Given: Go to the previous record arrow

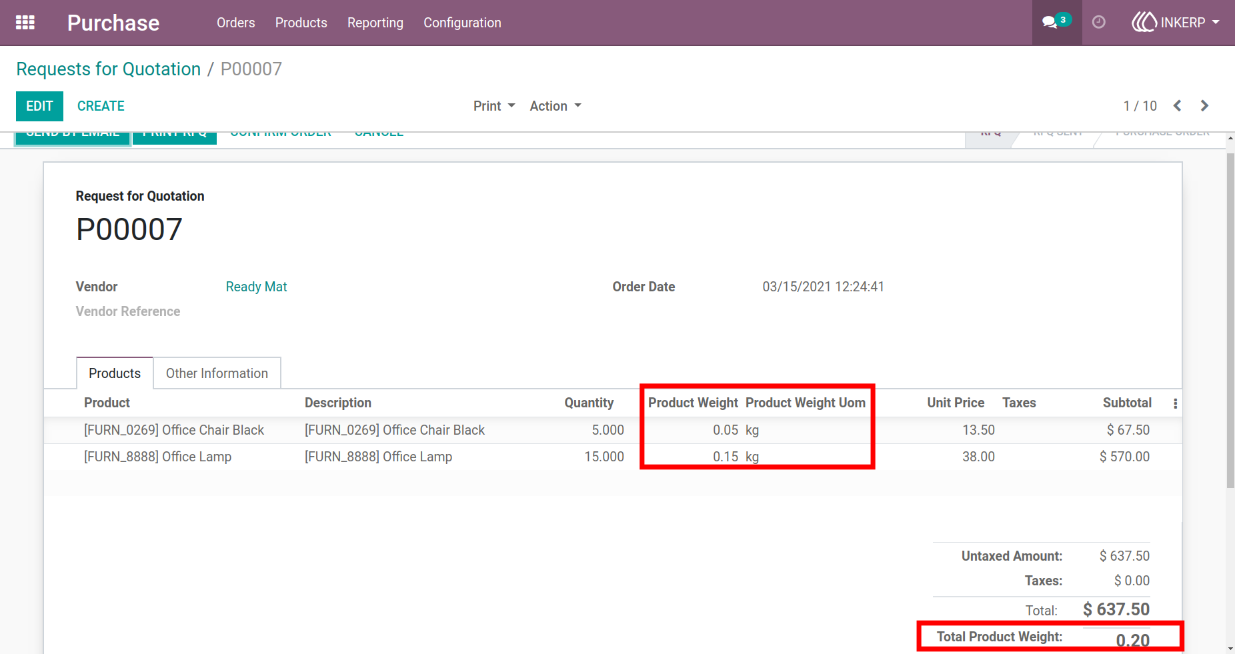Looking at the screenshot, I should [x=1177, y=106].
